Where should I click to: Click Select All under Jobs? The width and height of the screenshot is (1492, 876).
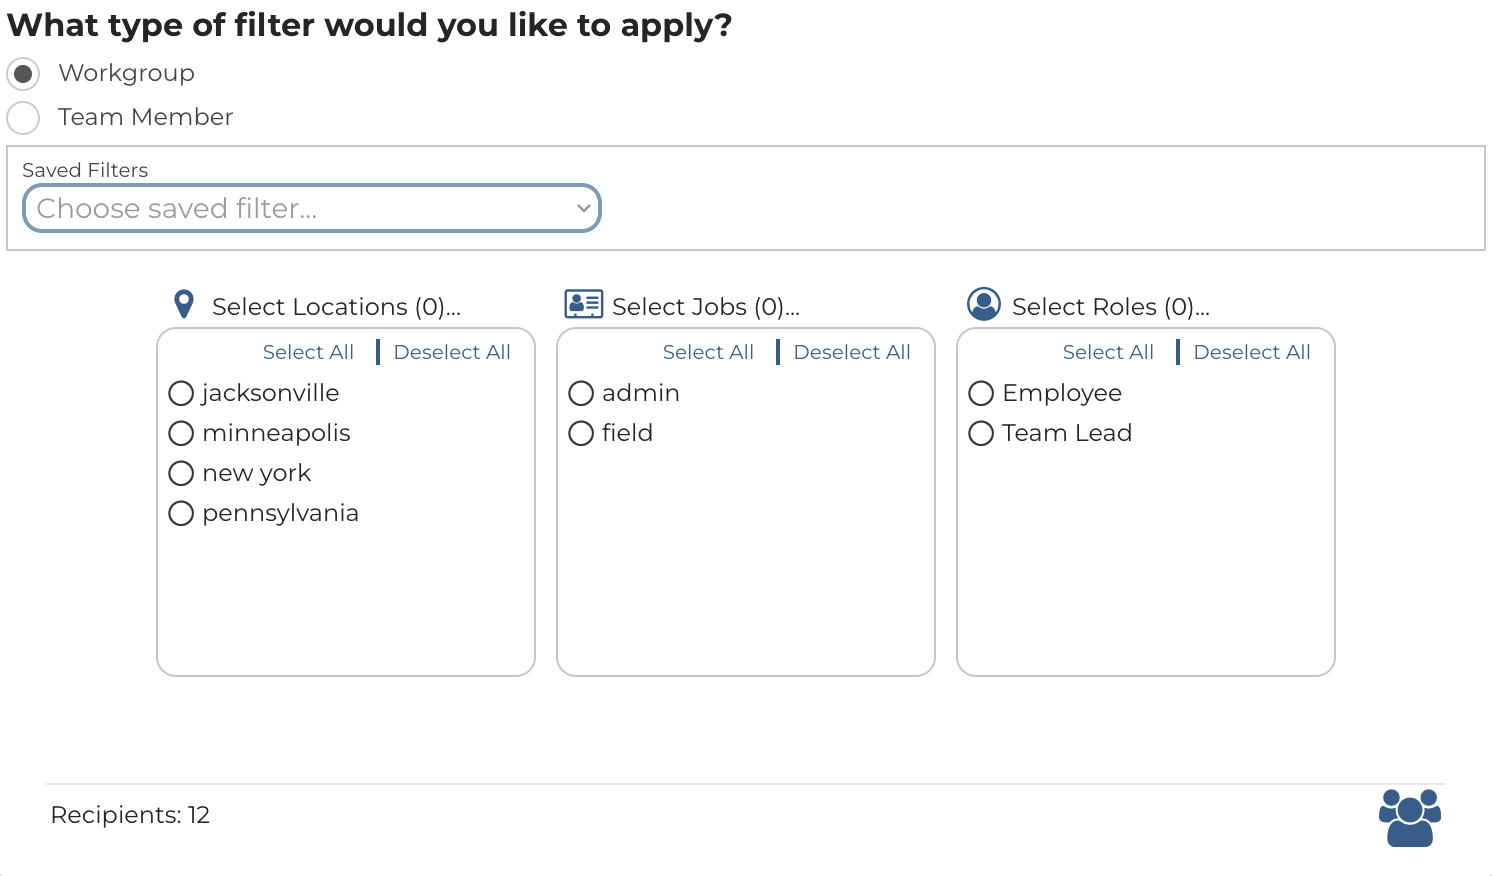pyautogui.click(x=708, y=352)
